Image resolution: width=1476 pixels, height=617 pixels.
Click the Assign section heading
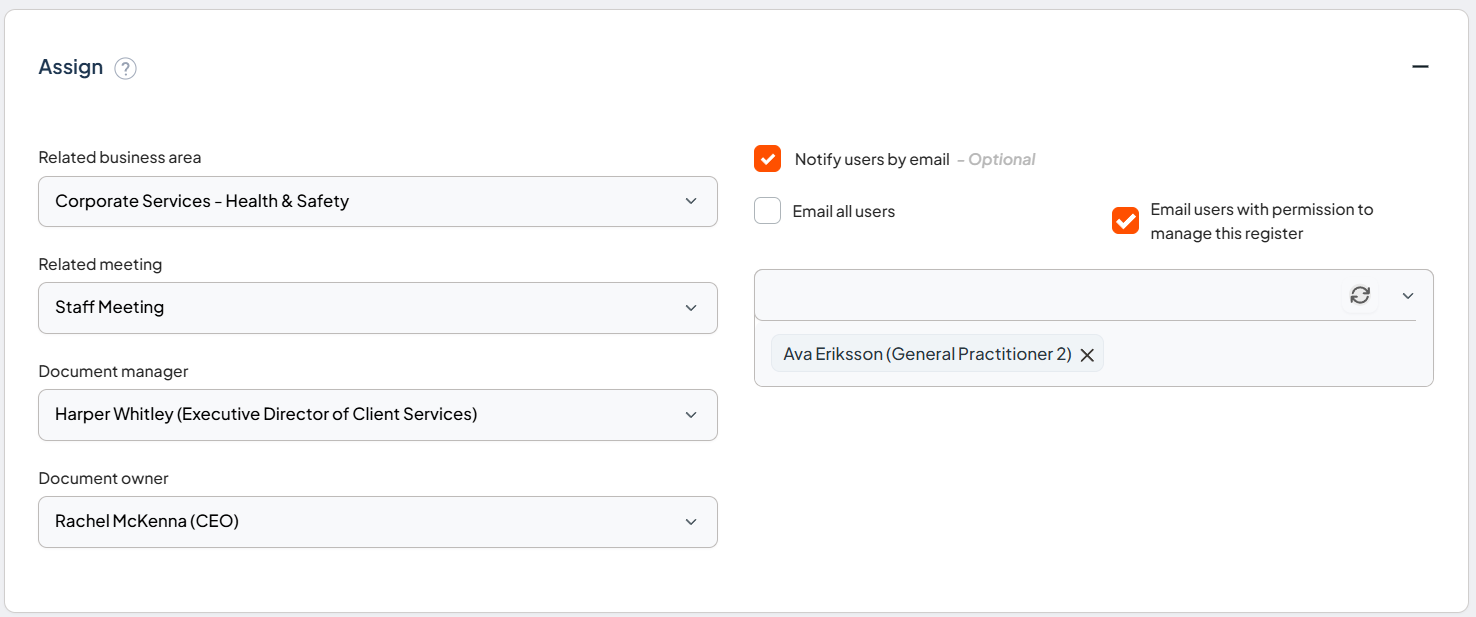[71, 67]
